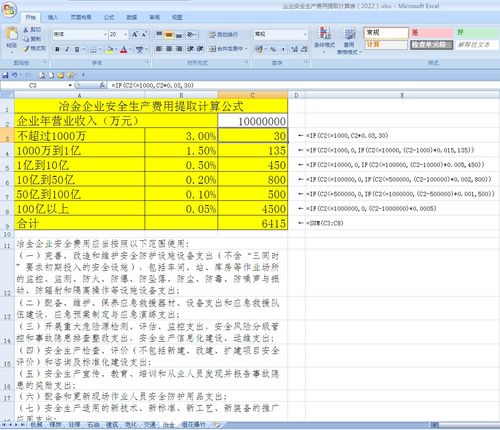Image resolution: width=500 pixels, height=430 pixels.
Task: Click the Italic formatting icon
Action: coord(67,49)
